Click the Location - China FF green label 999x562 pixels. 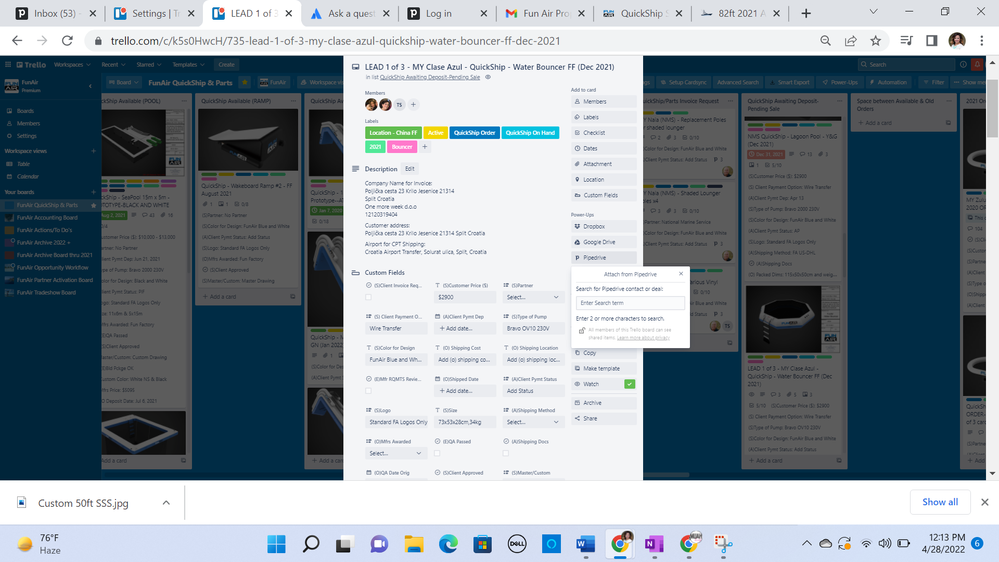point(393,133)
